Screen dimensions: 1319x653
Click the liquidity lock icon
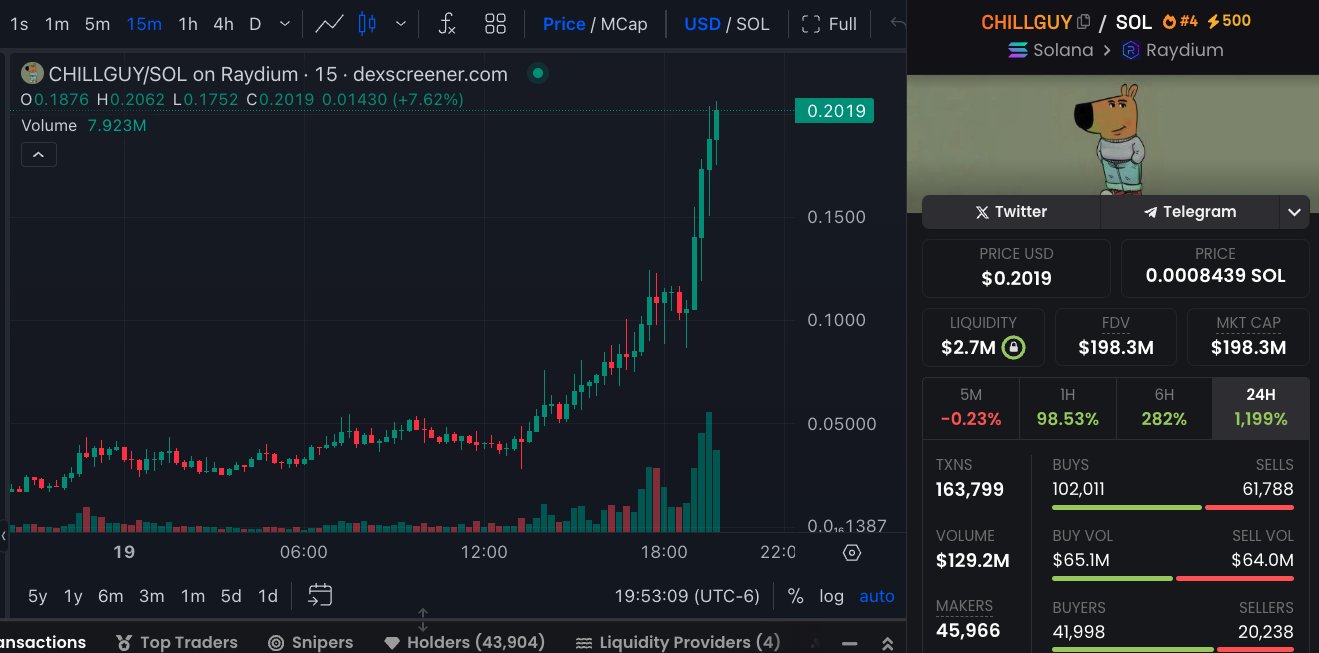point(1014,348)
